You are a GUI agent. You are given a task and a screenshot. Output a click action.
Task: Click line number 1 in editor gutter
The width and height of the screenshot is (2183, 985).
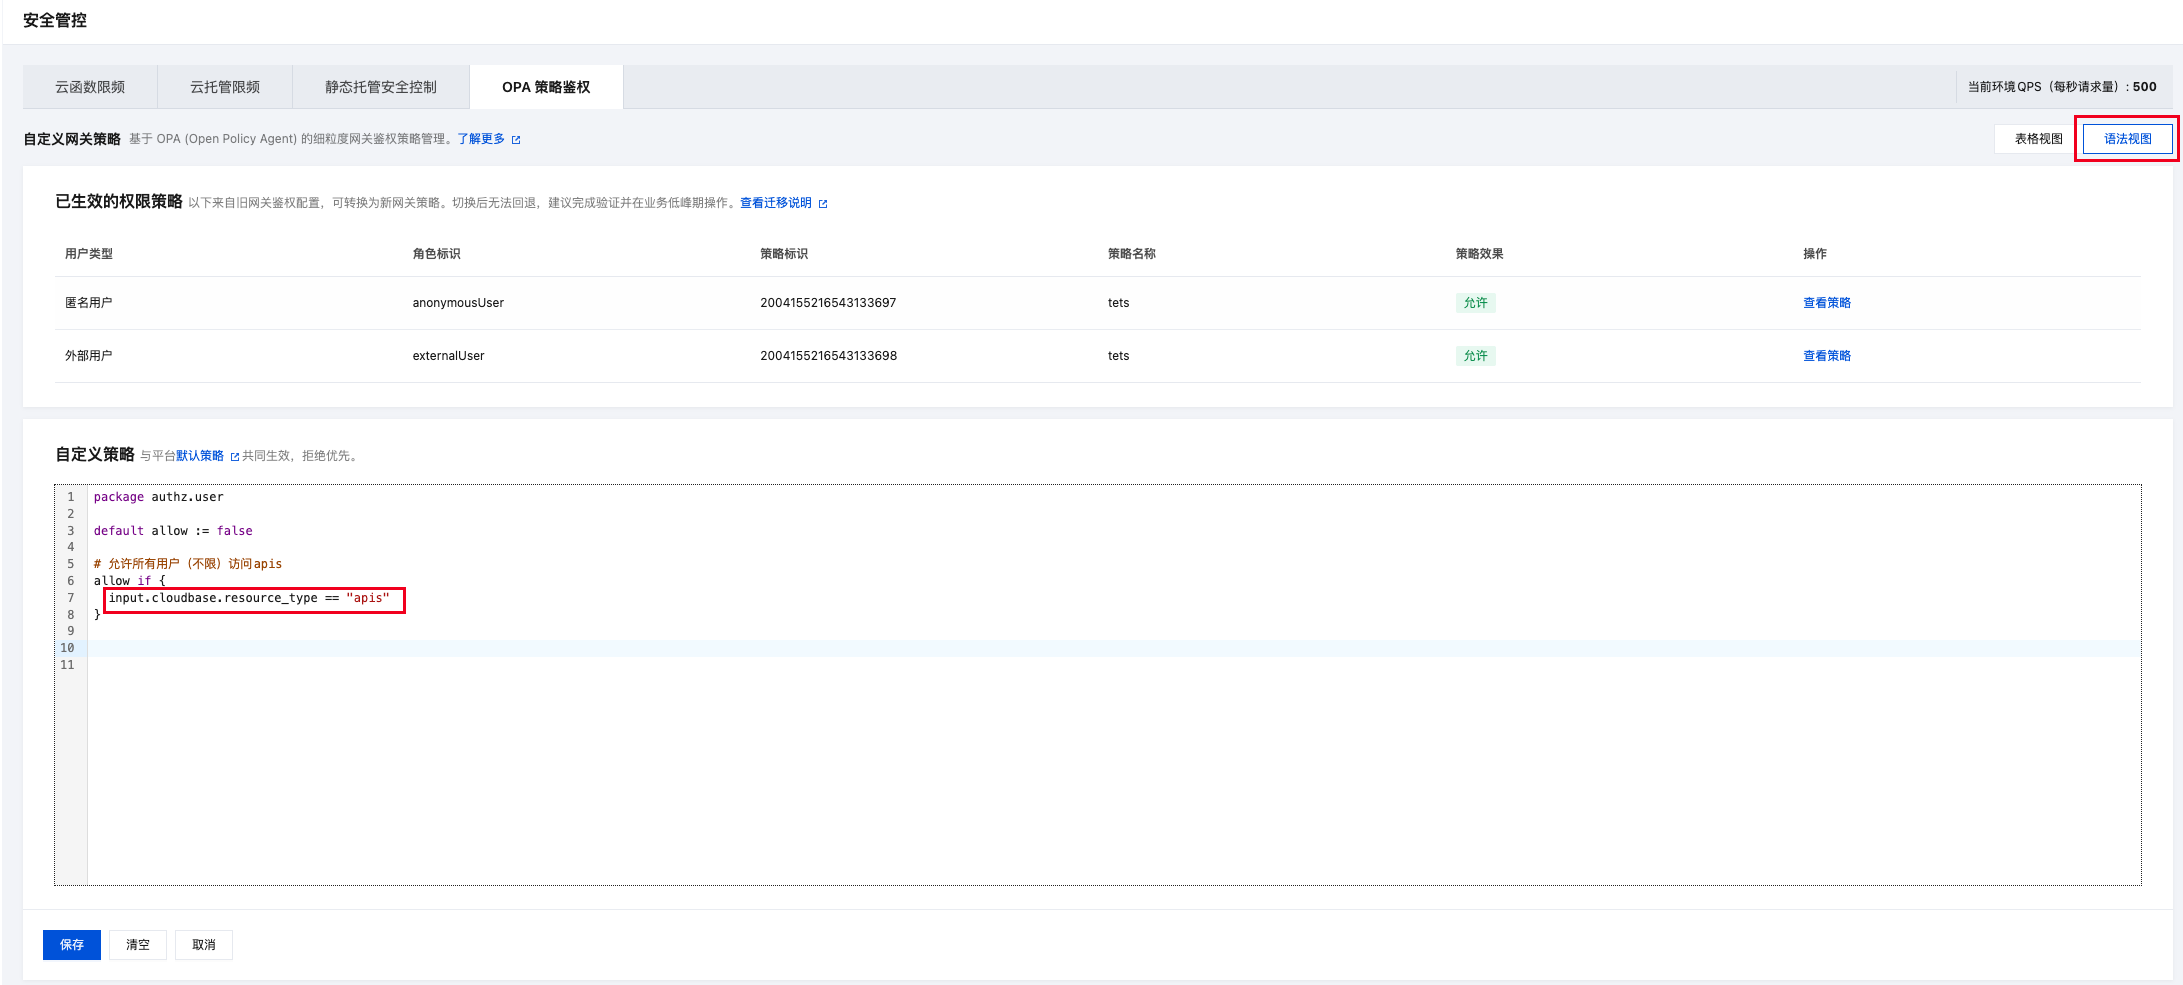tap(70, 497)
